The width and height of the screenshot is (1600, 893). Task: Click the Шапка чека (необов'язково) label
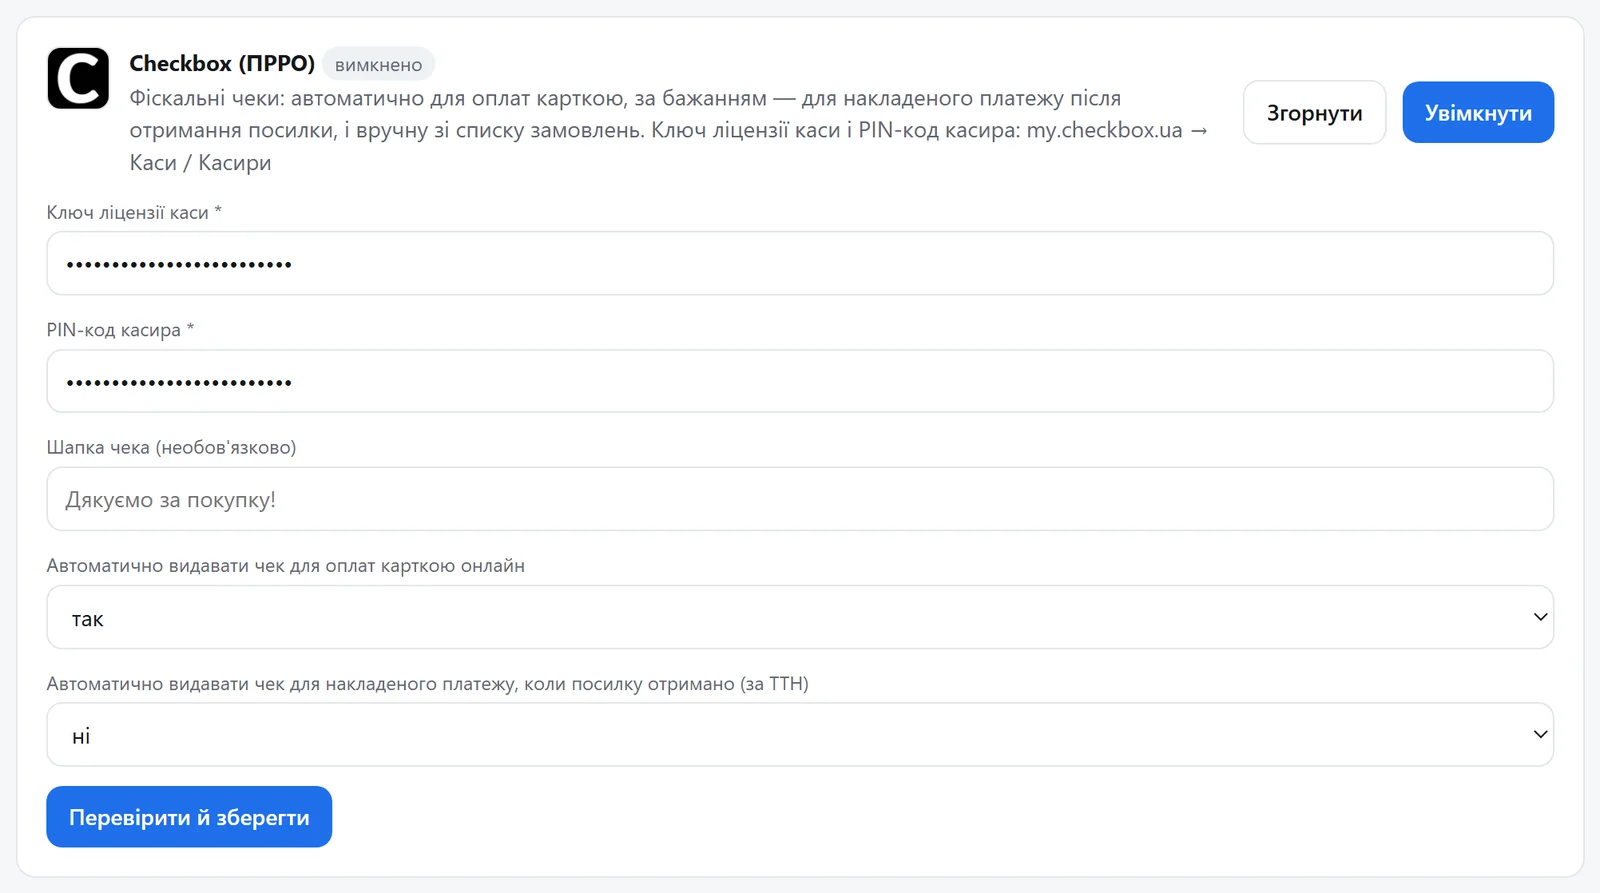click(x=171, y=448)
